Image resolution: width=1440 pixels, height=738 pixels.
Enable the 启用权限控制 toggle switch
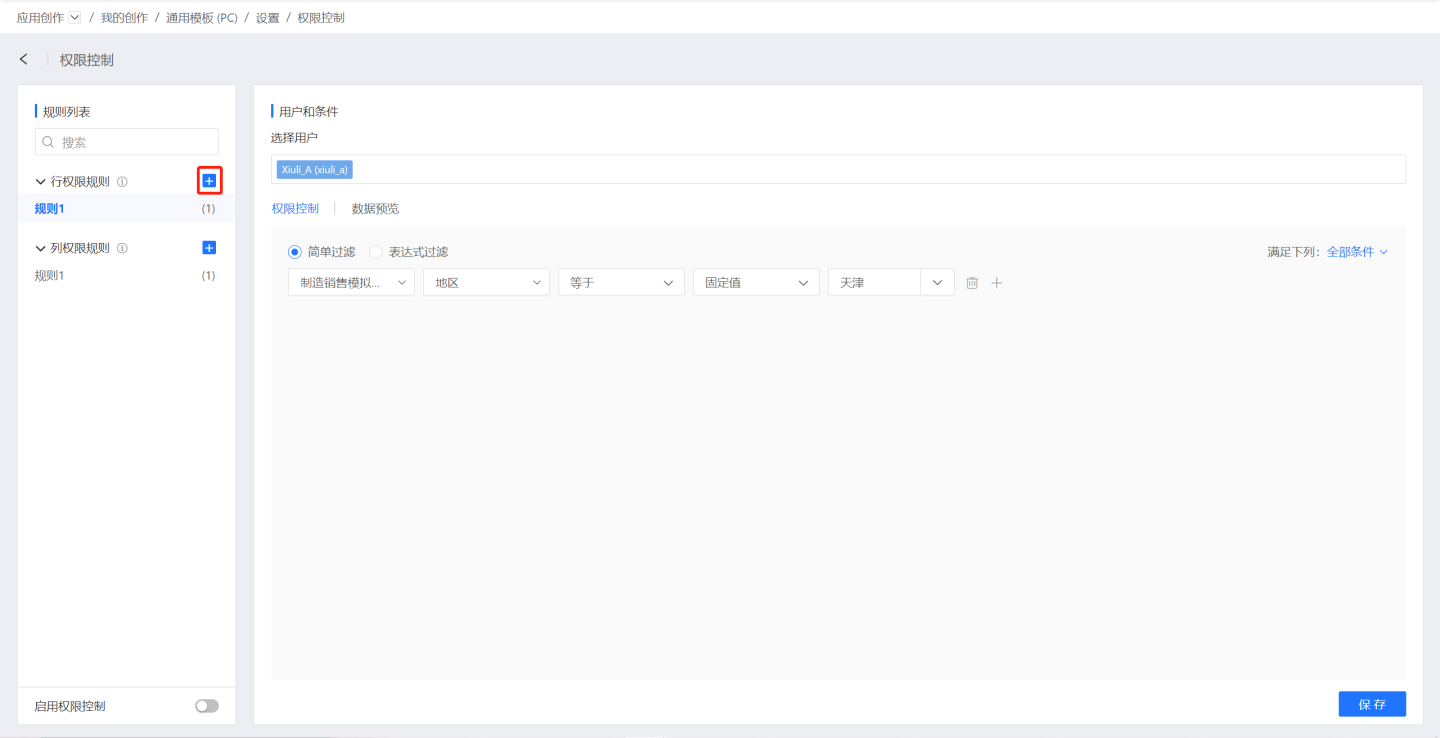pos(206,706)
